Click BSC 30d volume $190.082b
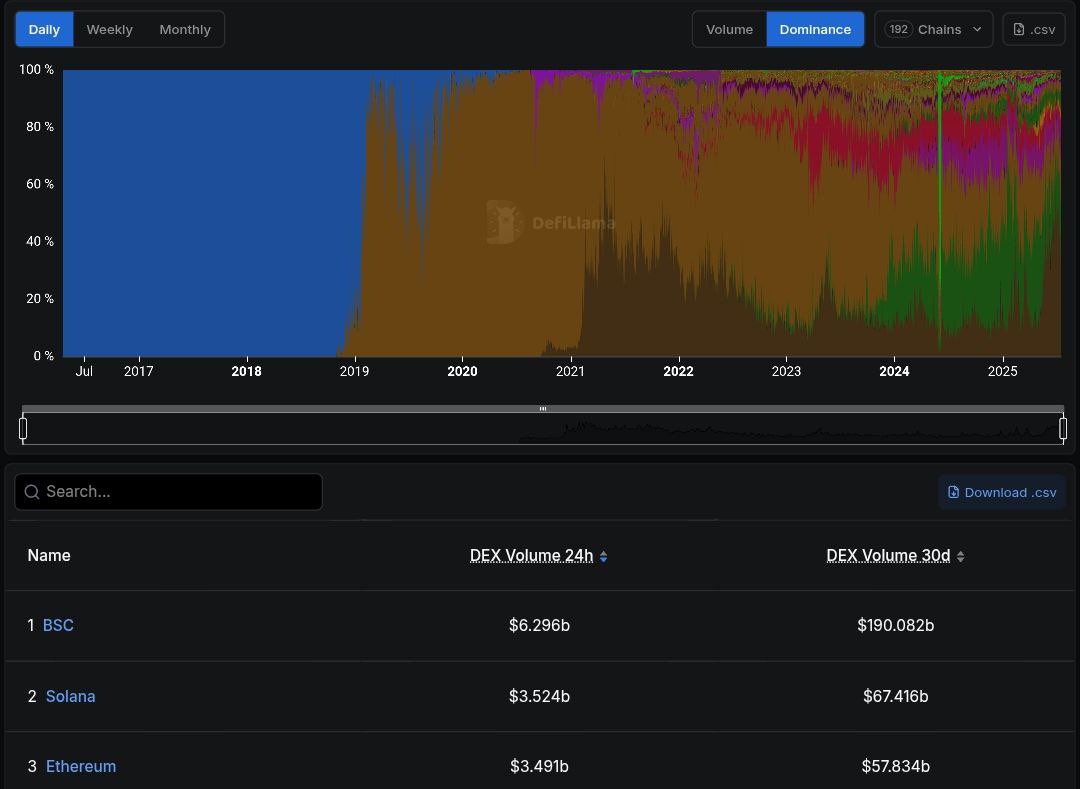 tap(895, 625)
